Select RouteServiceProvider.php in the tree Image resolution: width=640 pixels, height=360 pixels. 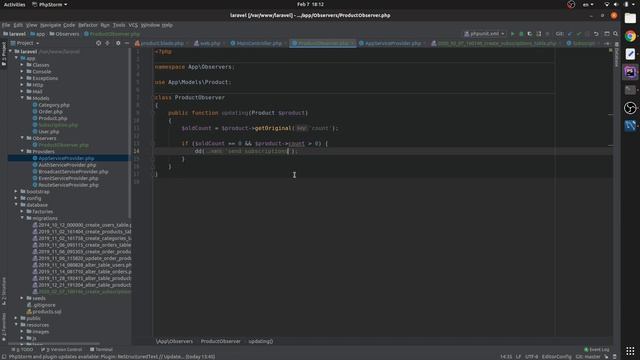tap(68, 185)
